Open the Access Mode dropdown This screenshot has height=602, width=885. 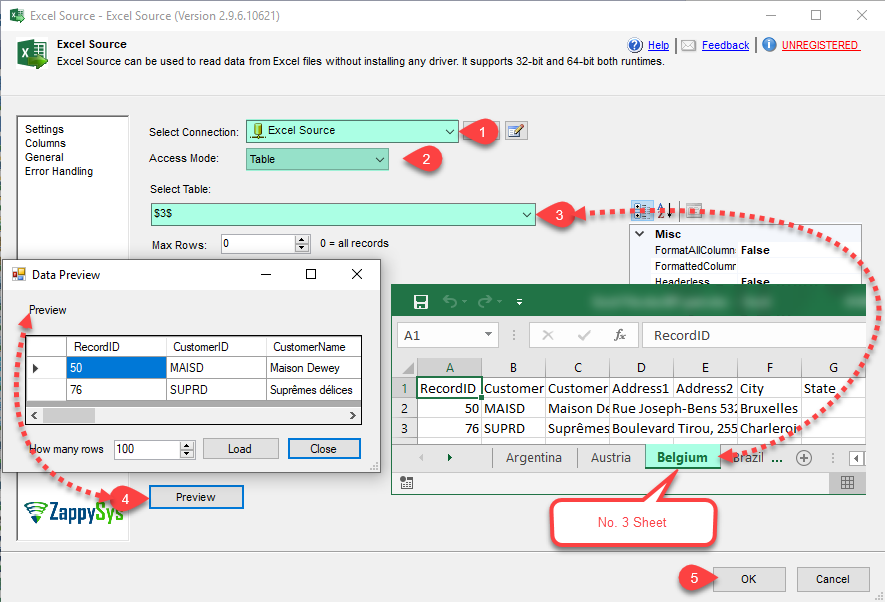coord(379,159)
